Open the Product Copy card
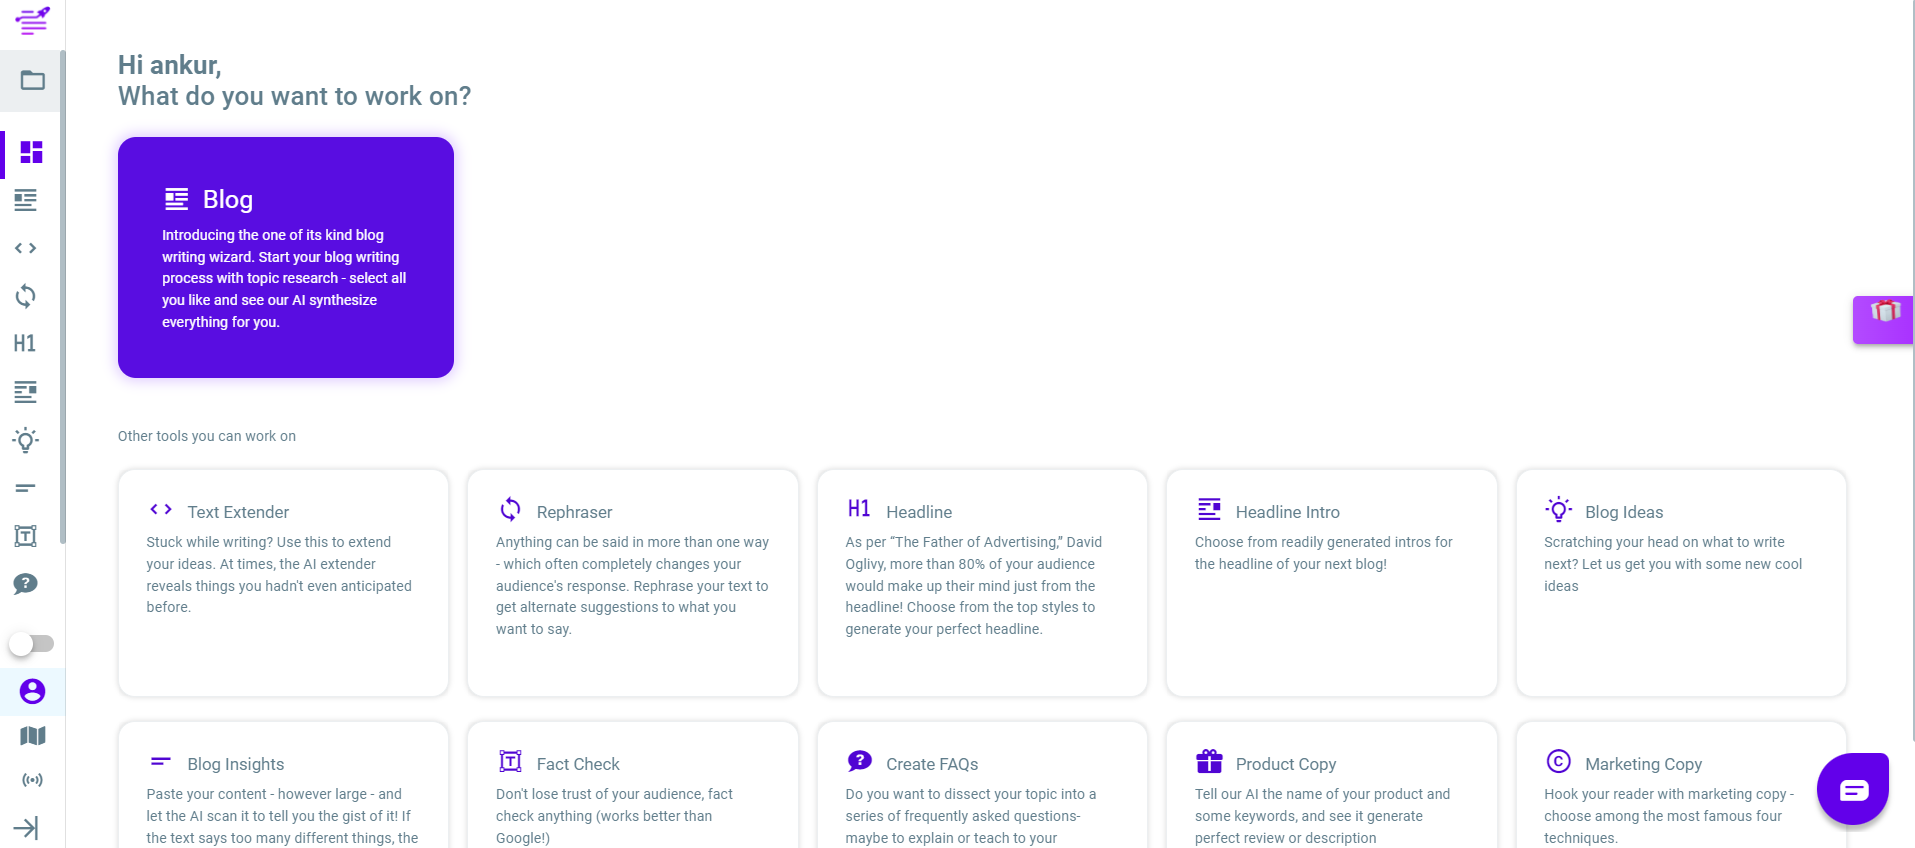This screenshot has height=848, width=1915. pyautogui.click(x=1332, y=785)
